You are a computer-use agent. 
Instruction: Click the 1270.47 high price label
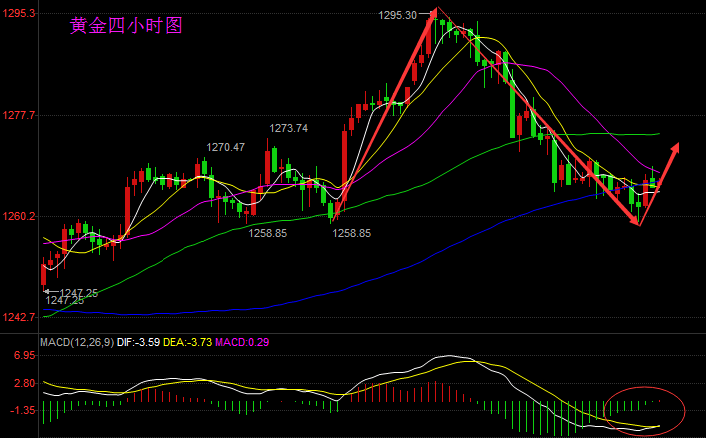point(226,147)
